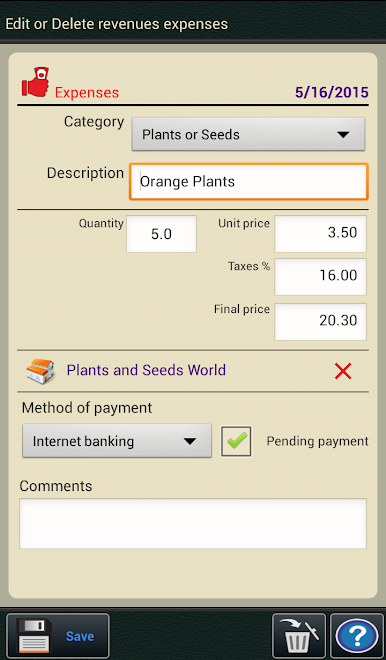Viewport: 386px width, 660px height.
Task: Remove supplier with red X icon
Action: point(343,371)
